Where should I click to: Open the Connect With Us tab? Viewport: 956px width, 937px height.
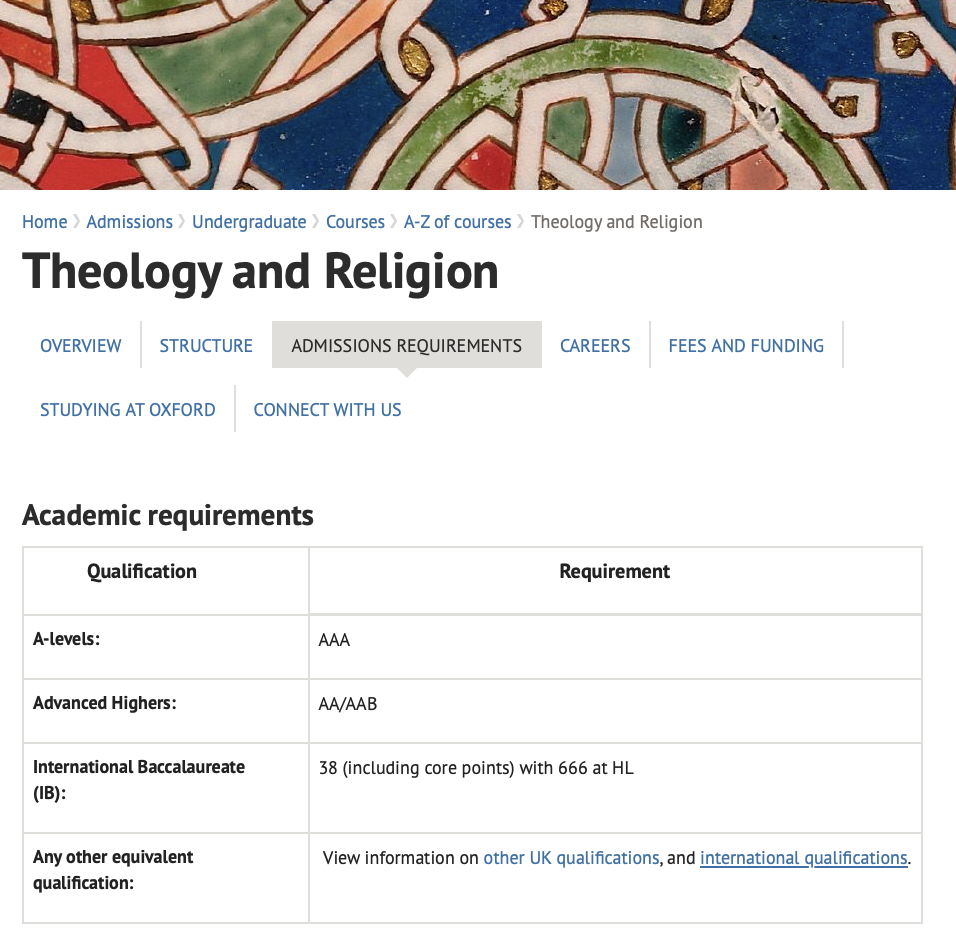pos(327,410)
